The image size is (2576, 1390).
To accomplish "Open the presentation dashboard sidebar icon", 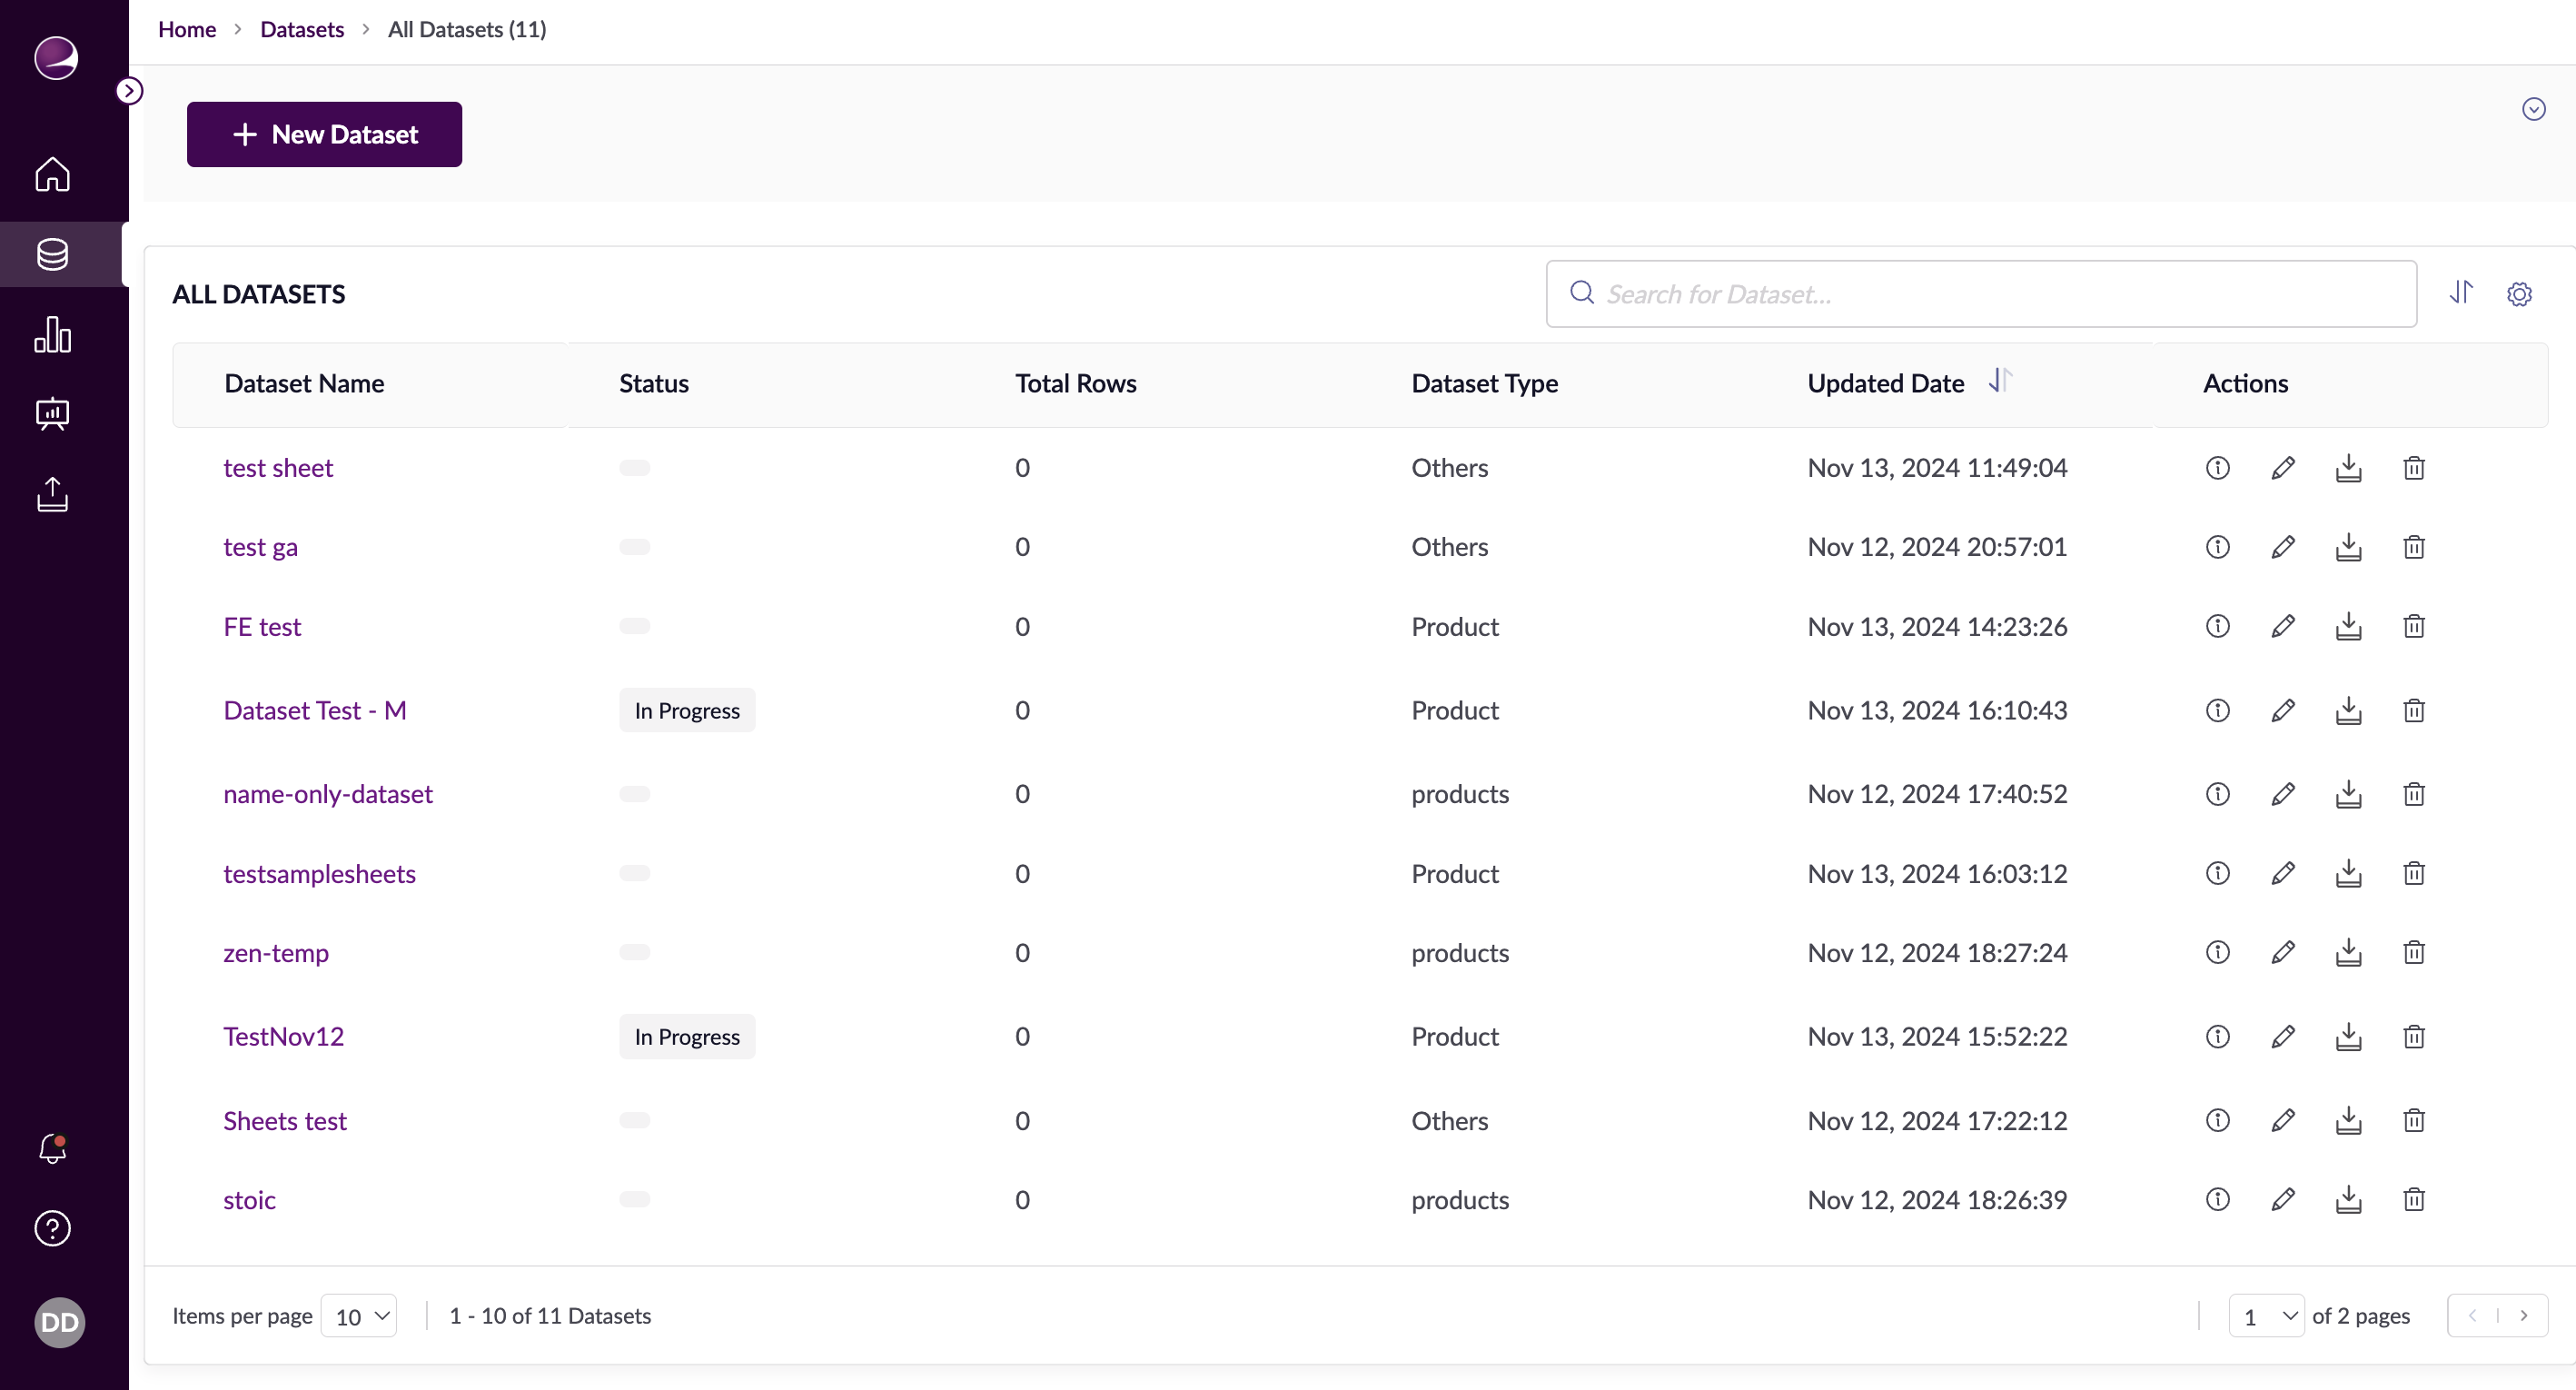I will pyautogui.click(x=52, y=414).
